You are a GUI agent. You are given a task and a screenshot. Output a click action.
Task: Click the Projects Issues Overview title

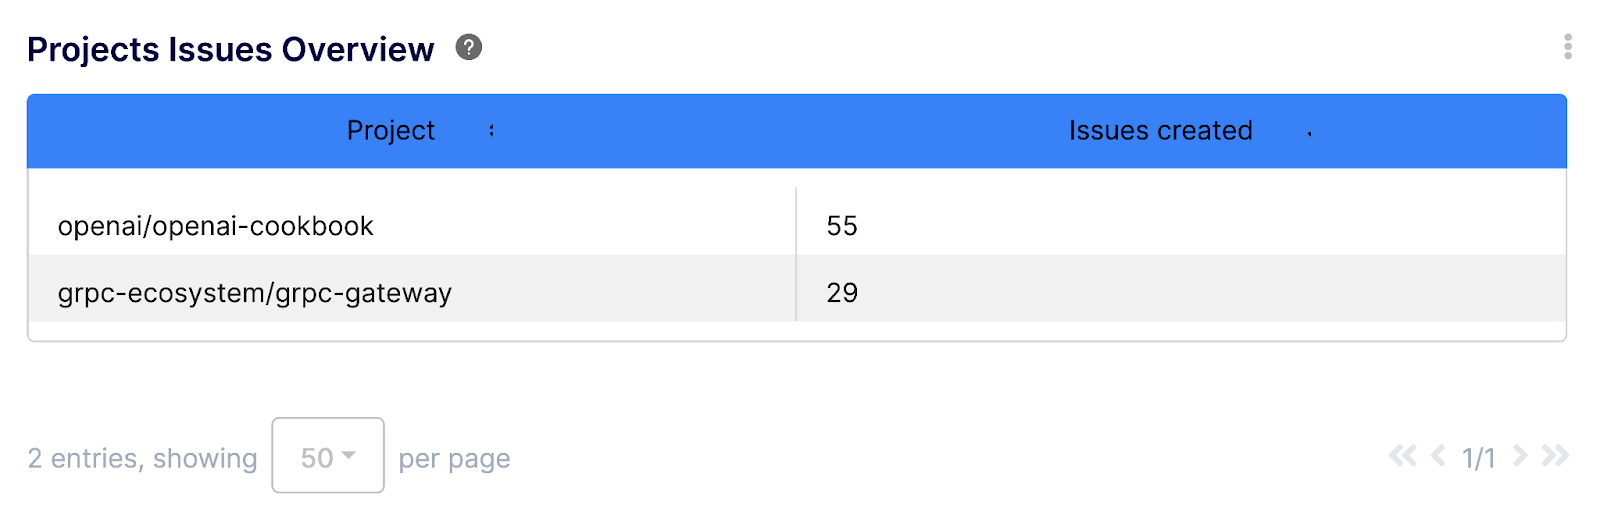pos(231,49)
